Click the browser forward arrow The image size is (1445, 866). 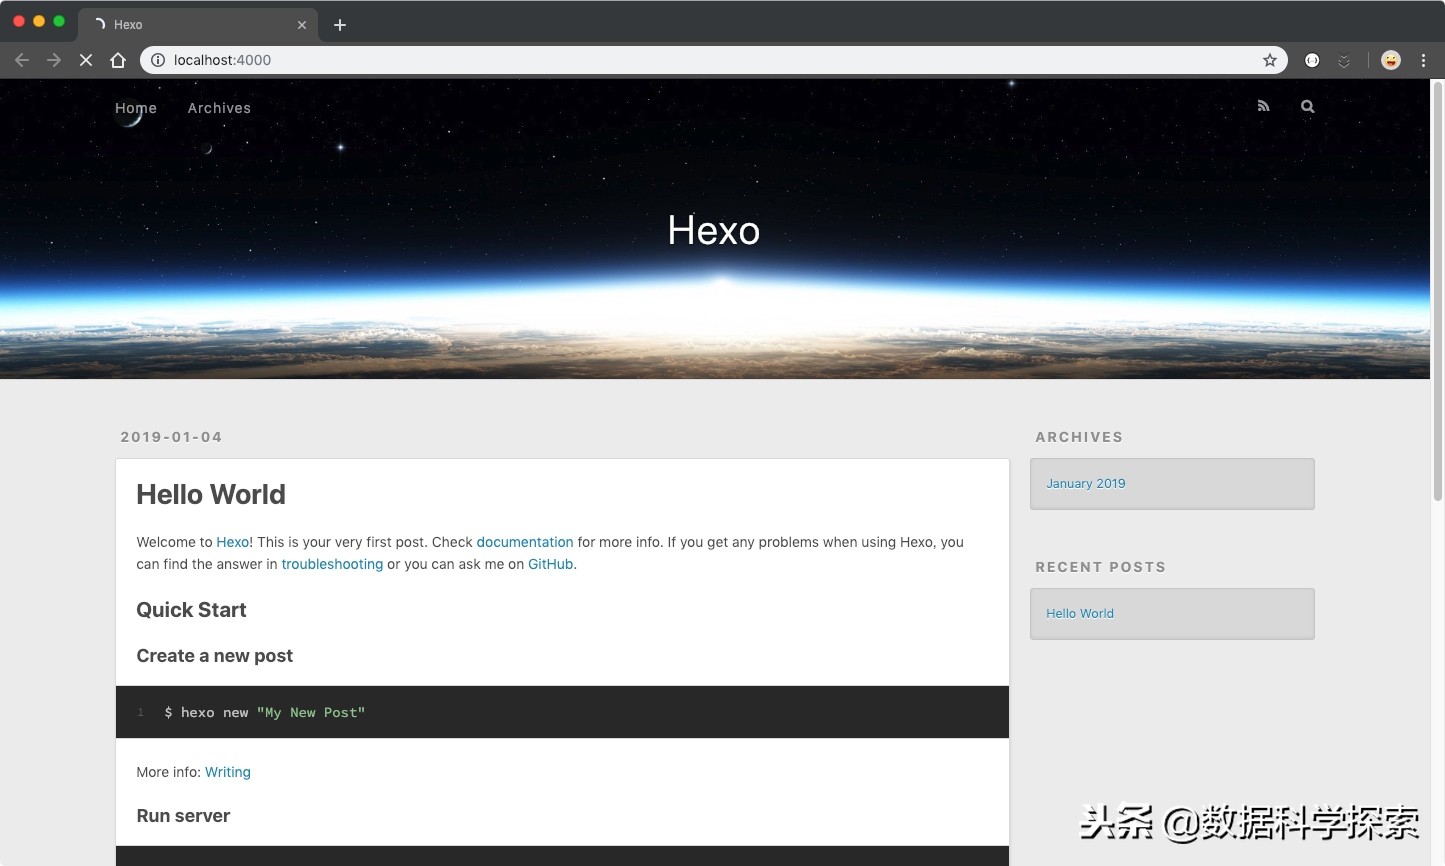point(54,60)
